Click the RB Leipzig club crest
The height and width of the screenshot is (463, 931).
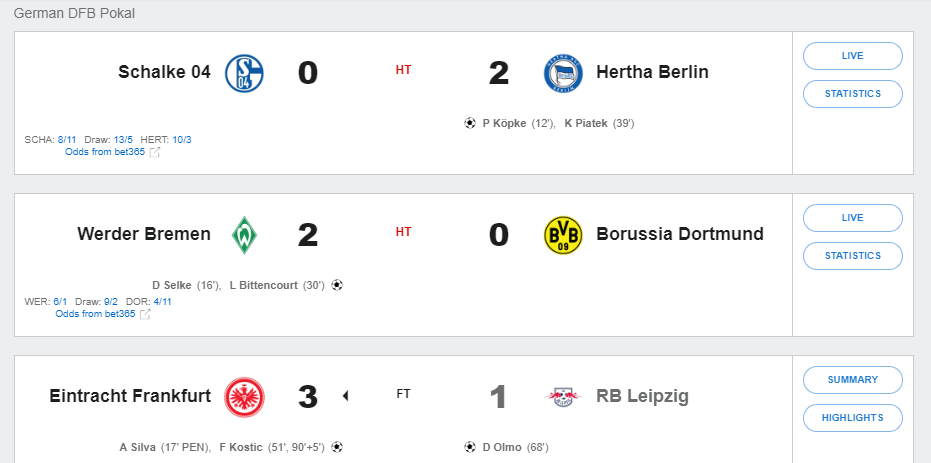pos(562,397)
